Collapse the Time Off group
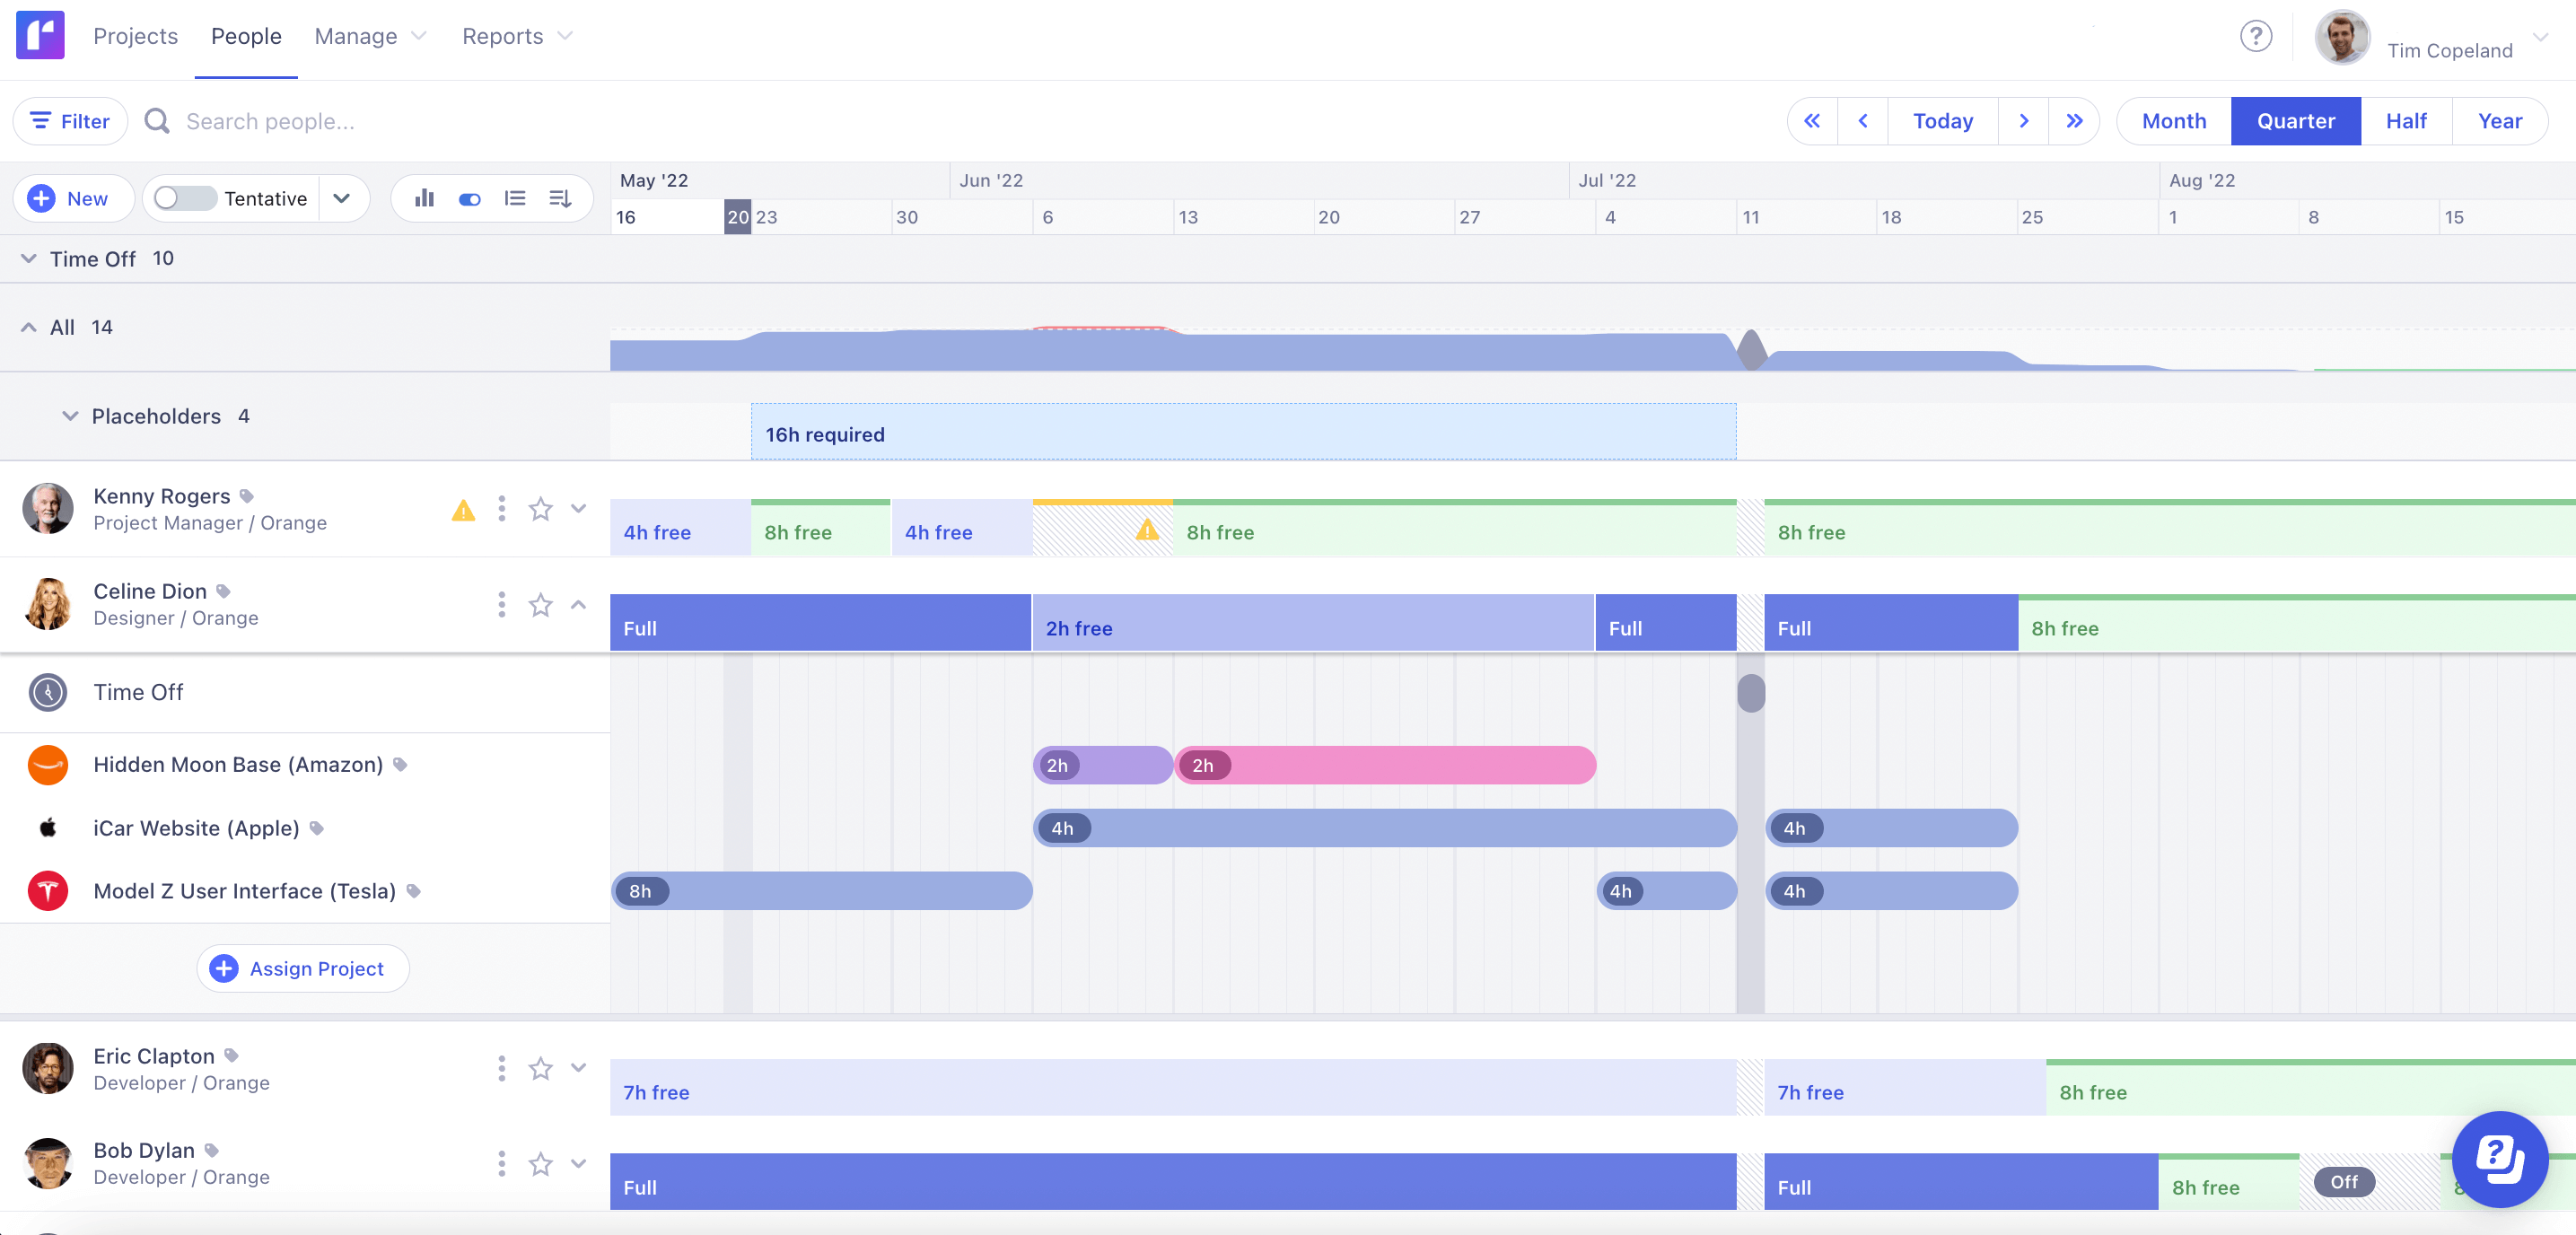2576x1235 pixels. pos(28,258)
